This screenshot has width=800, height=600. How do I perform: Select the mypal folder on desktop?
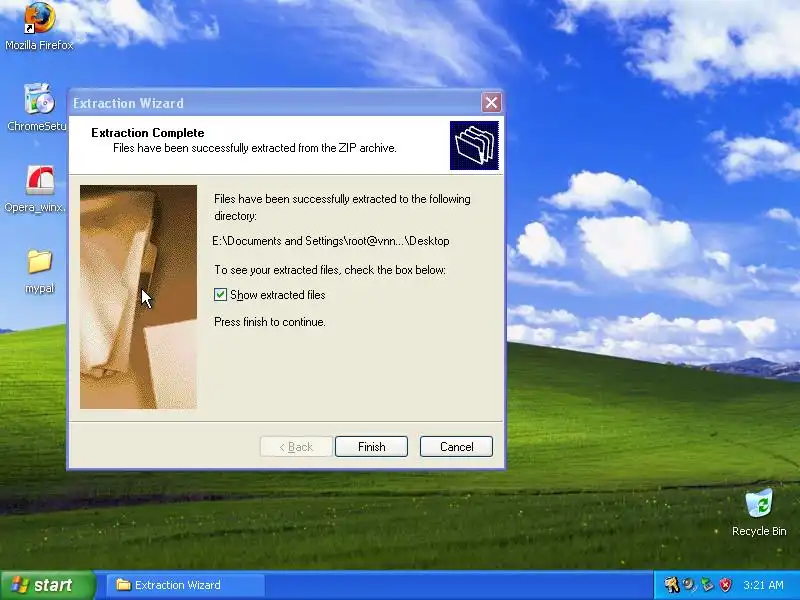click(39, 271)
